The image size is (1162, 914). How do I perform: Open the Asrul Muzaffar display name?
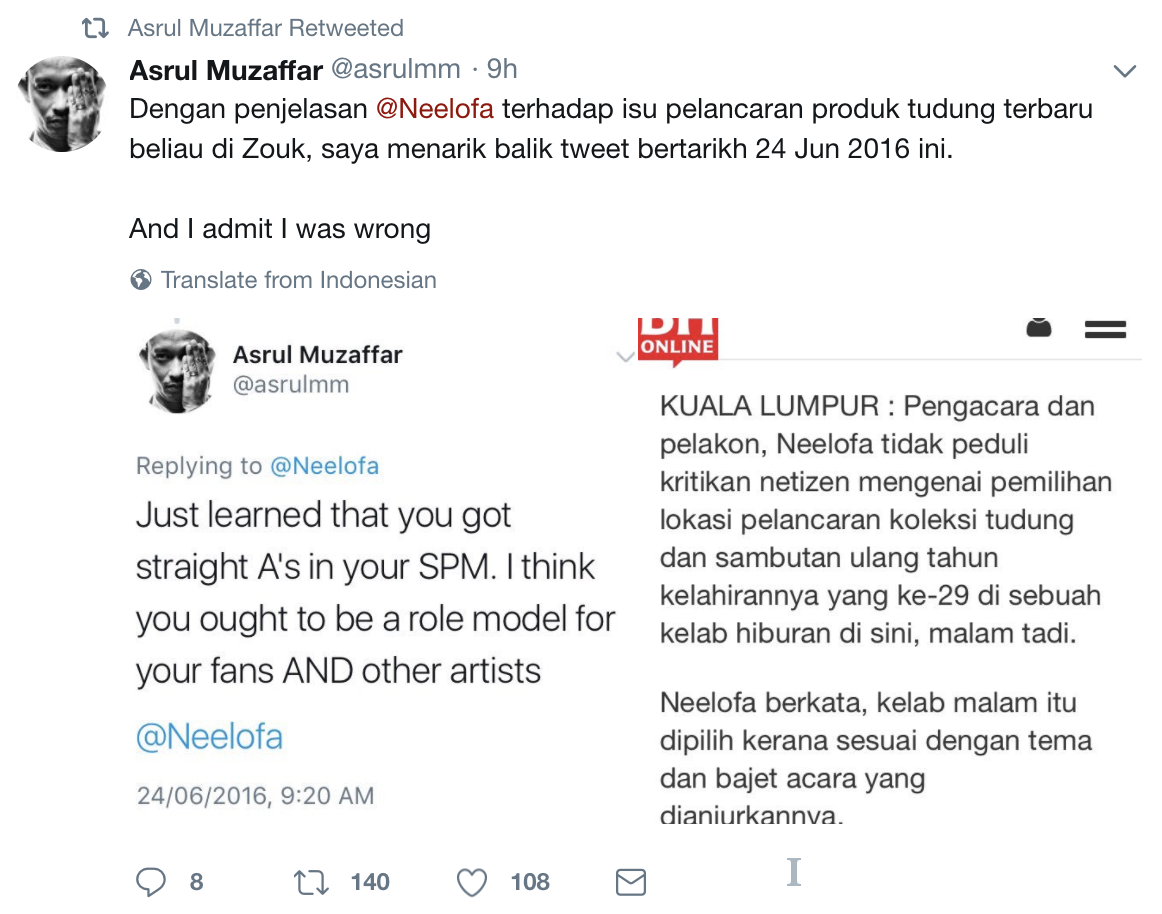coord(226,69)
